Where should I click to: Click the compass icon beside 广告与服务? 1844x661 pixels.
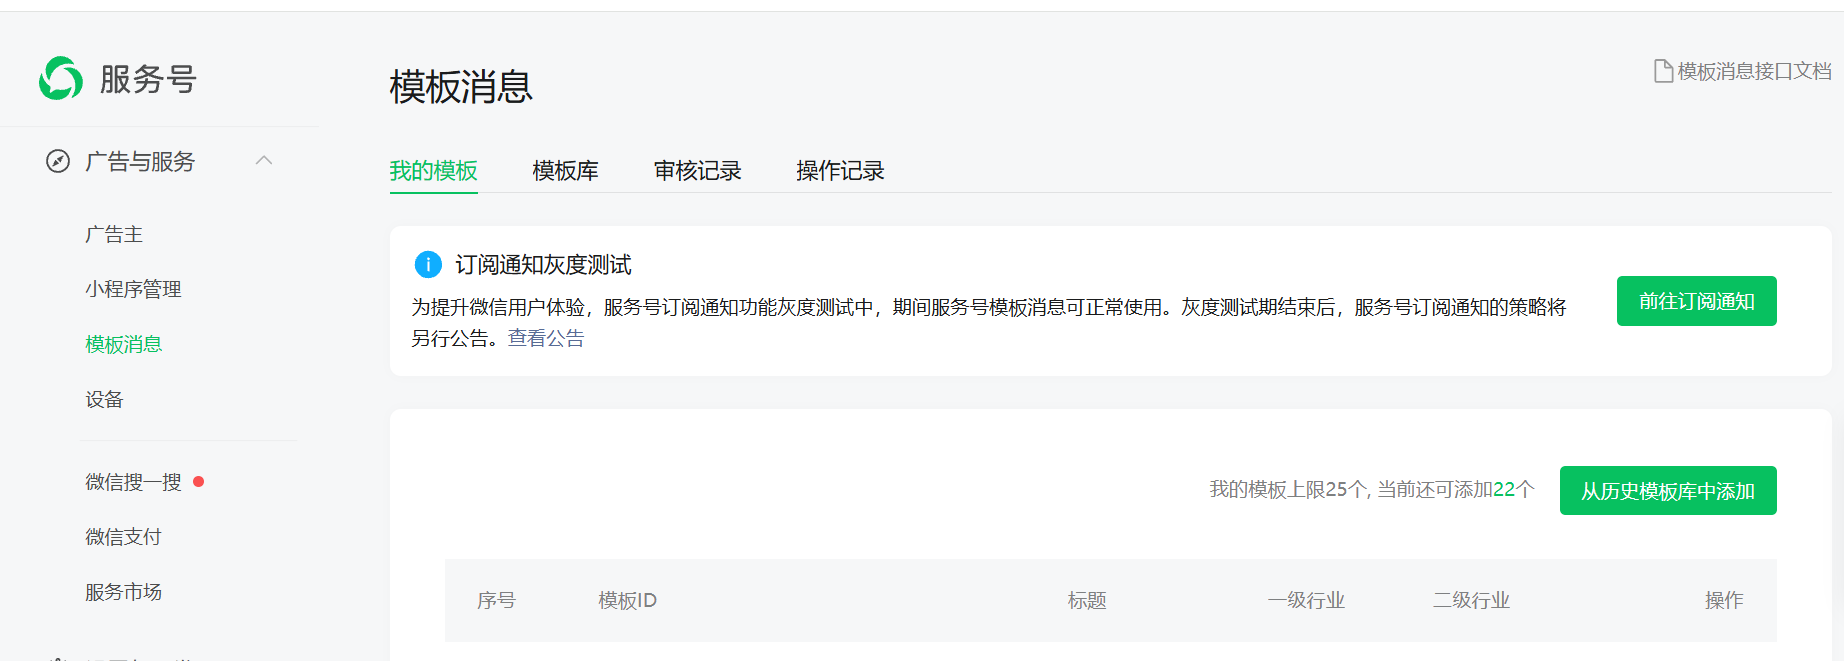click(58, 161)
